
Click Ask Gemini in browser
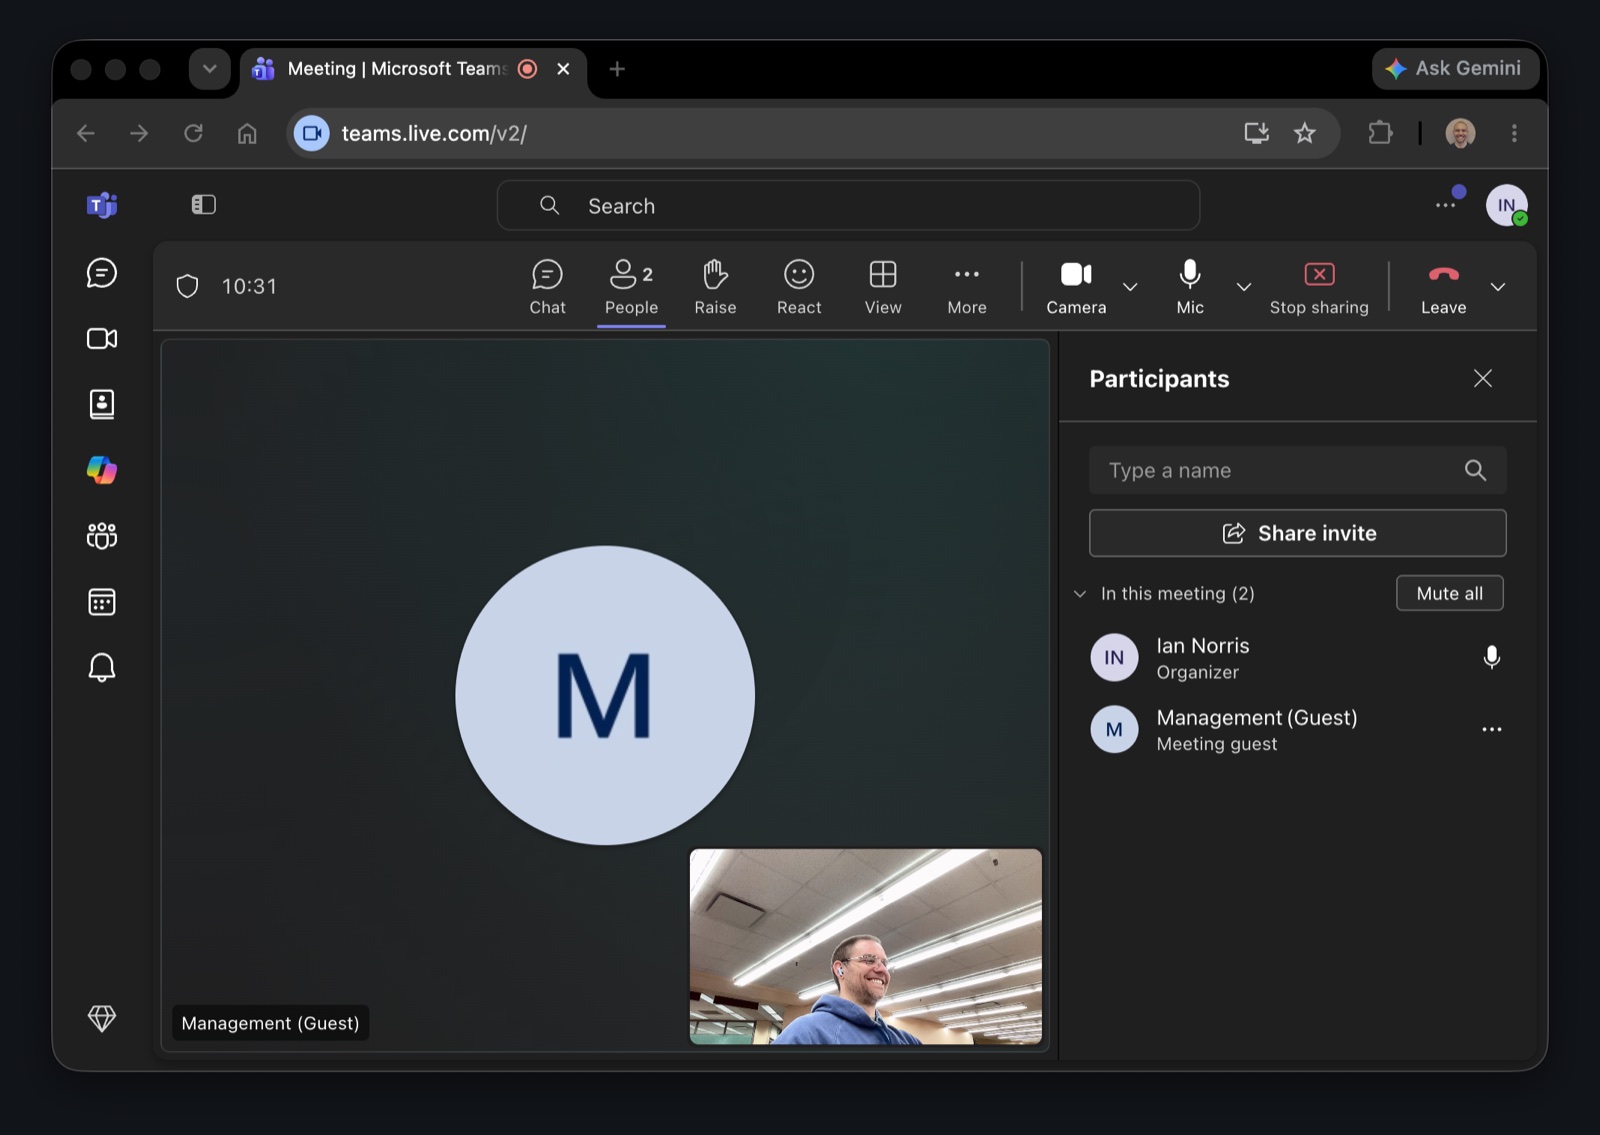(x=1455, y=68)
